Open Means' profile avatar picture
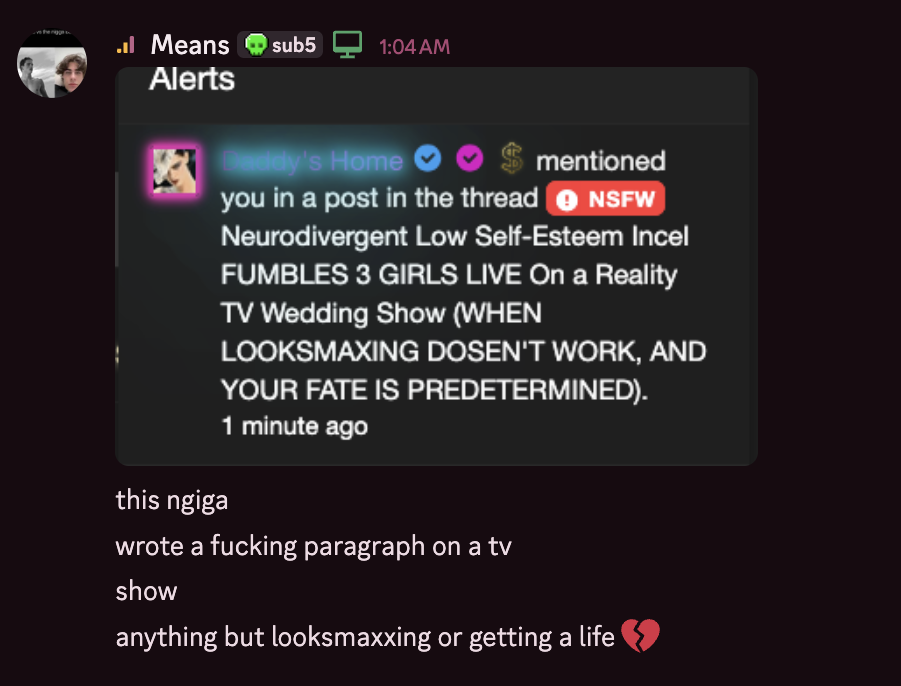The width and height of the screenshot is (901, 686). tap(52, 64)
